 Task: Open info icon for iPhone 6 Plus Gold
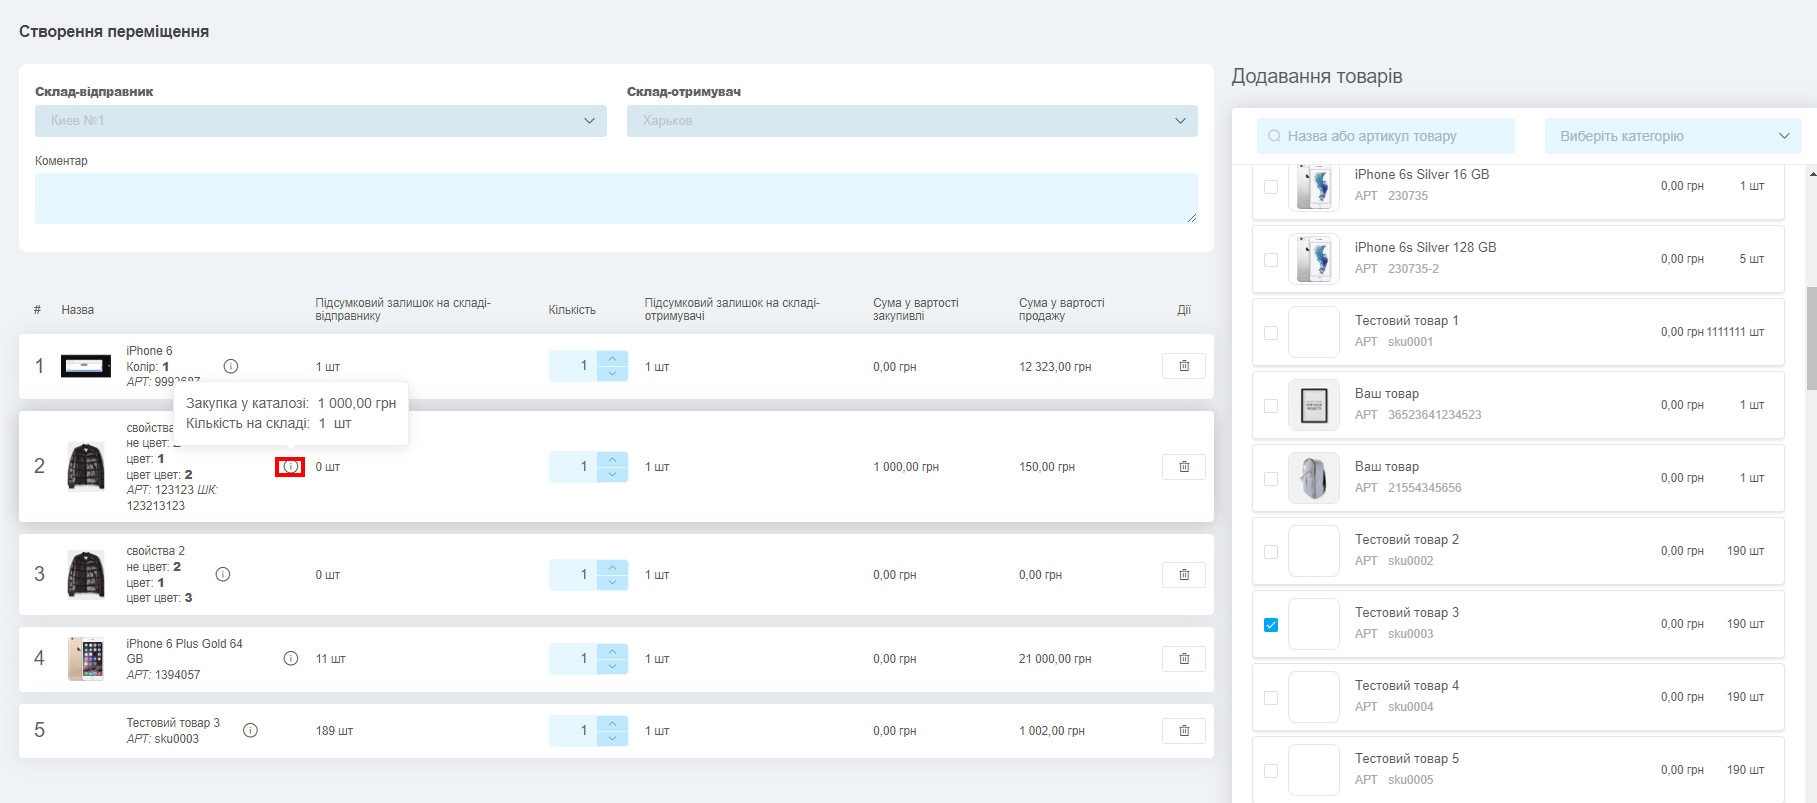click(x=291, y=658)
